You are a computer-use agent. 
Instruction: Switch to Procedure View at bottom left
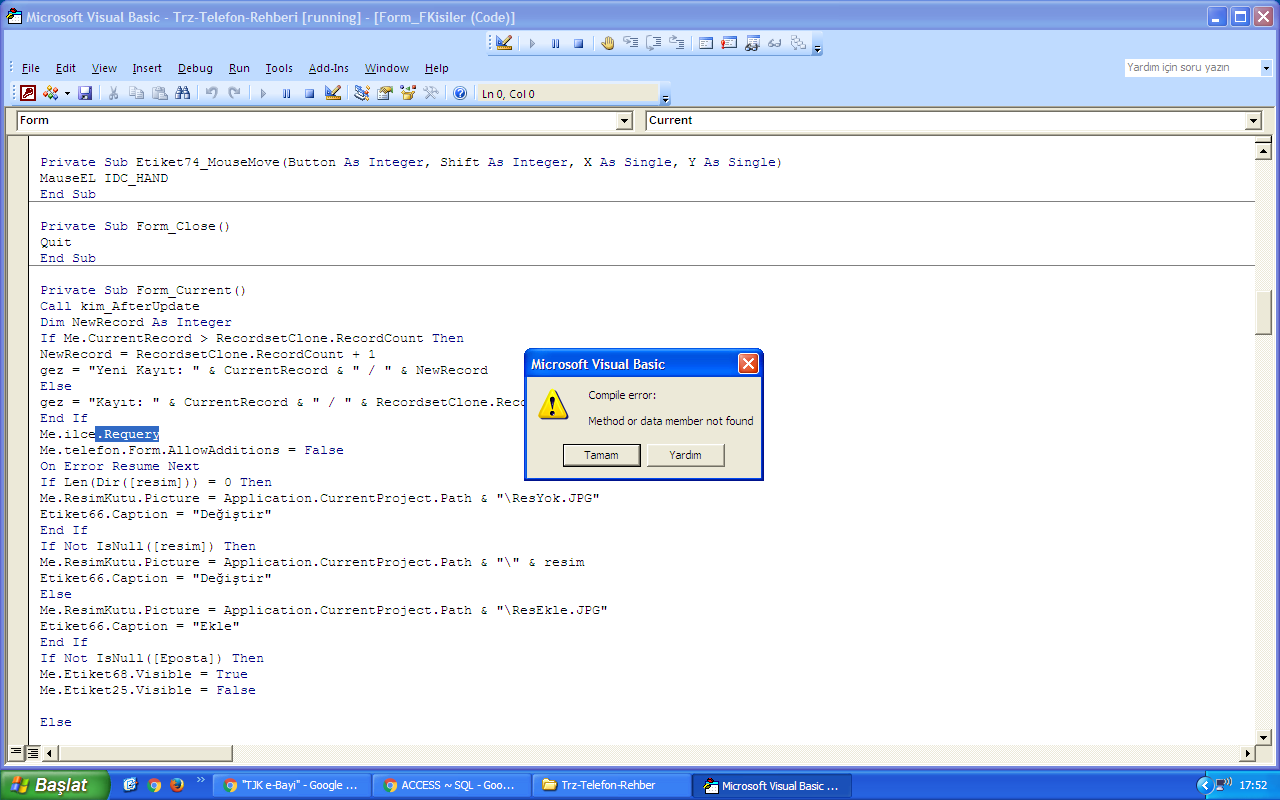pos(17,752)
